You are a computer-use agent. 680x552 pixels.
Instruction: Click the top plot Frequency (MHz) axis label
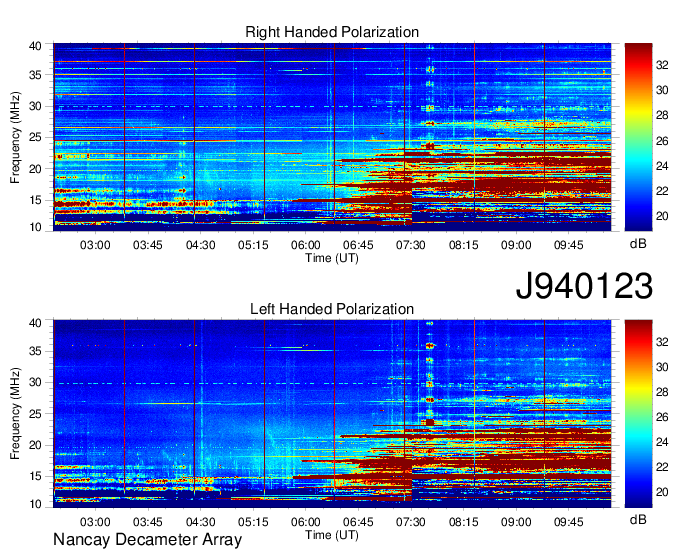point(15,137)
